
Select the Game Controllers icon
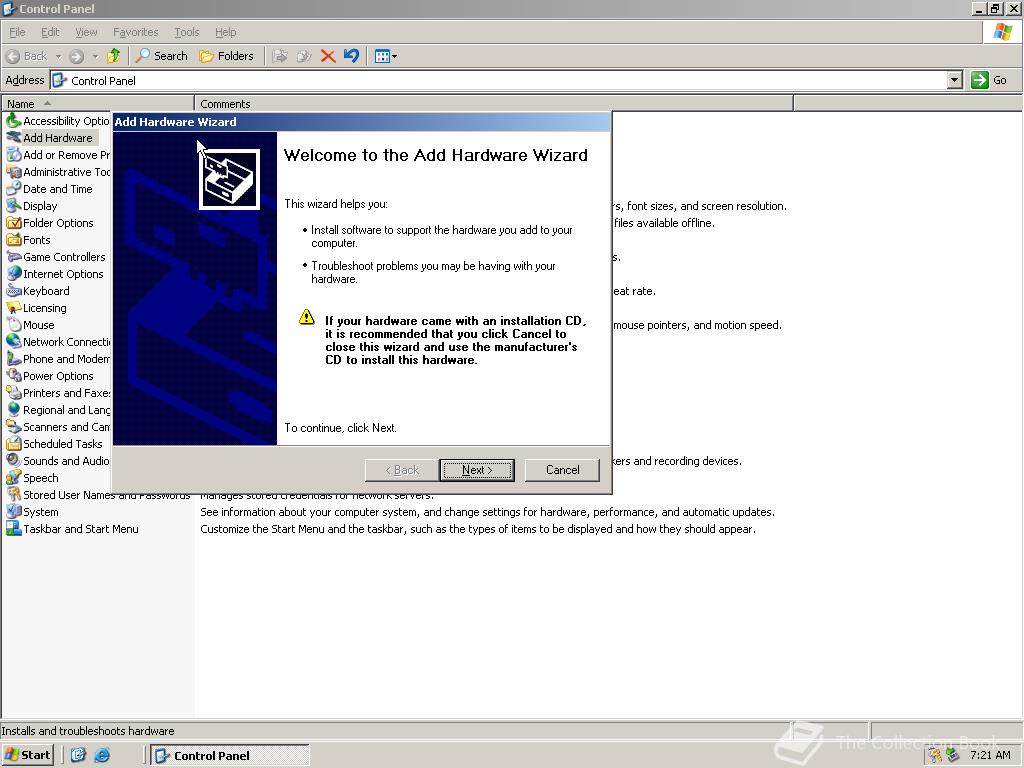[13, 257]
